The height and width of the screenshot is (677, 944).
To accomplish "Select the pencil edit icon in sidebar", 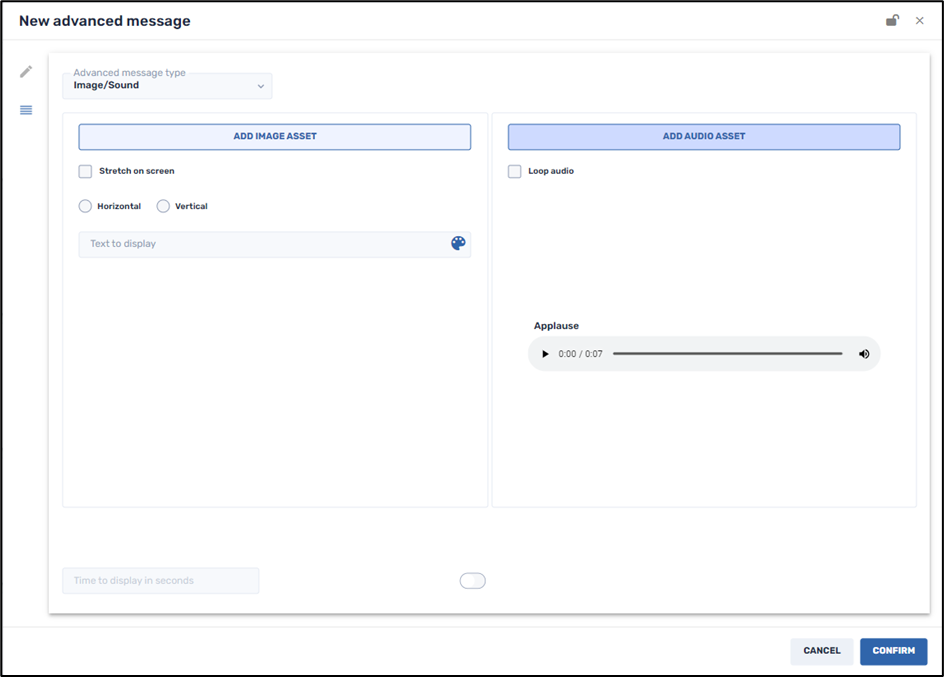I will pos(26,71).
